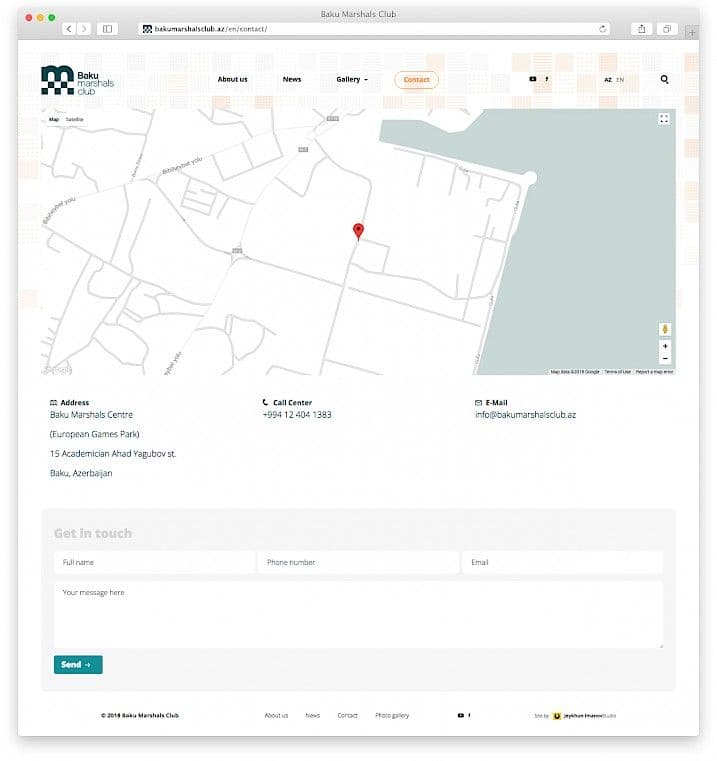Click the map zoom out minus button
The height and width of the screenshot is (761, 717).
pos(665,358)
